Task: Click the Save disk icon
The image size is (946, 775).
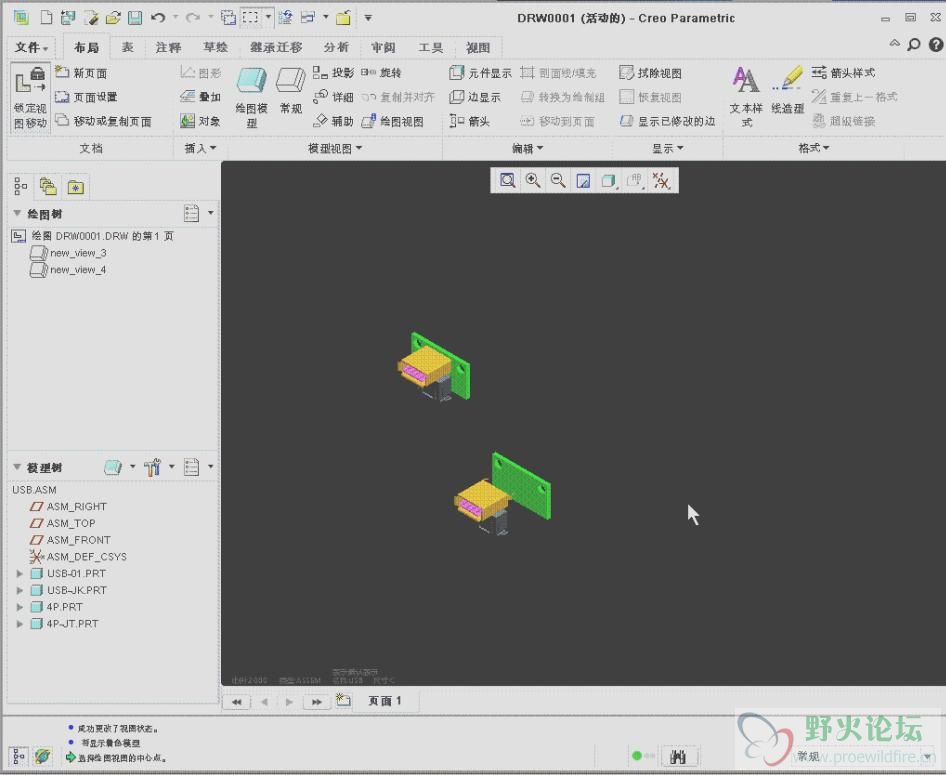Action: pos(135,17)
